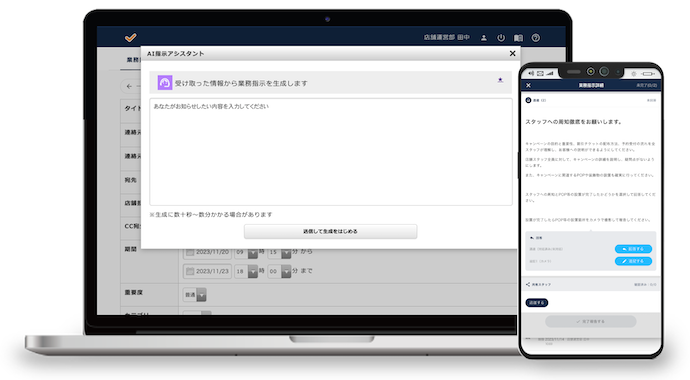Tap the grey completion report button on phone

click(x=591, y=322)
